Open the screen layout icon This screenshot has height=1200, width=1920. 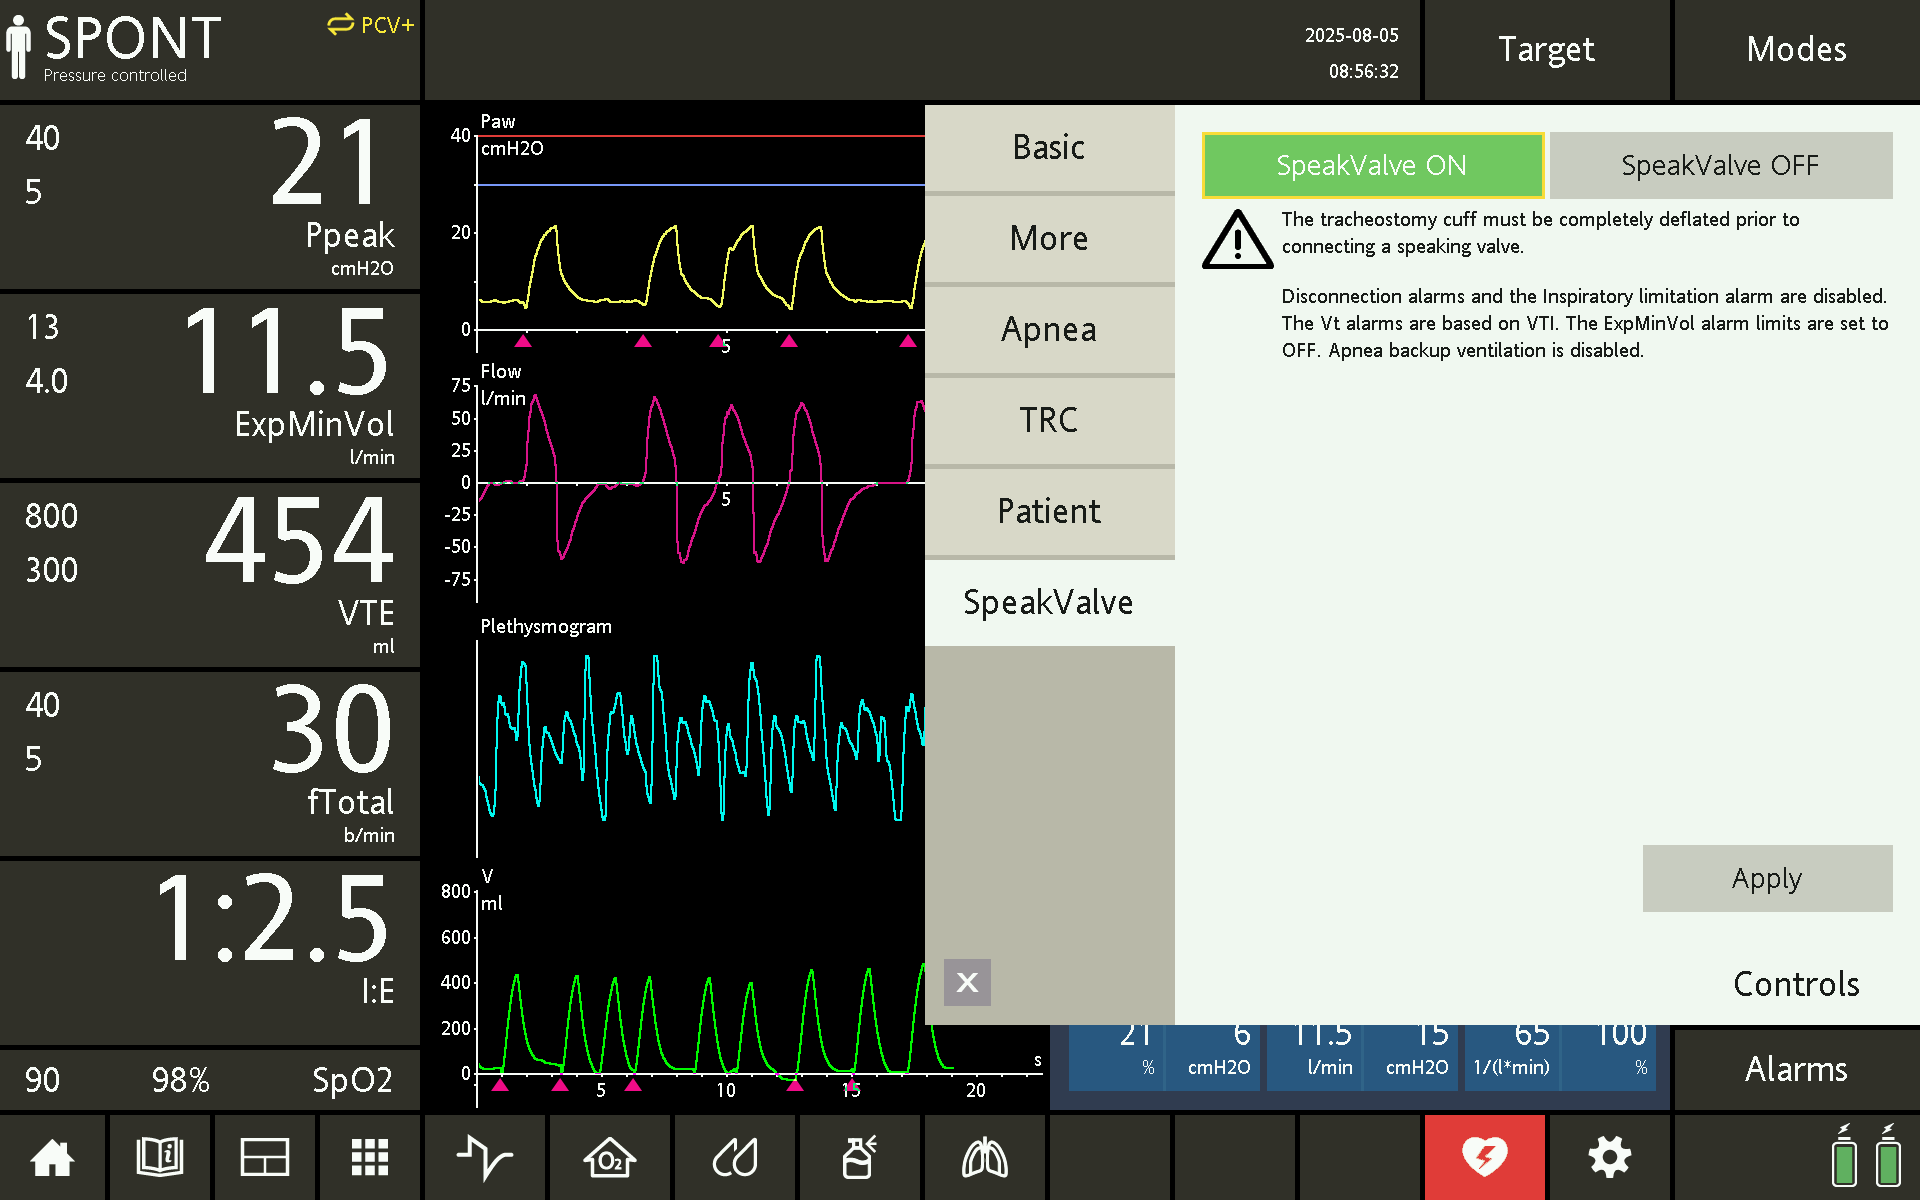265,1158
